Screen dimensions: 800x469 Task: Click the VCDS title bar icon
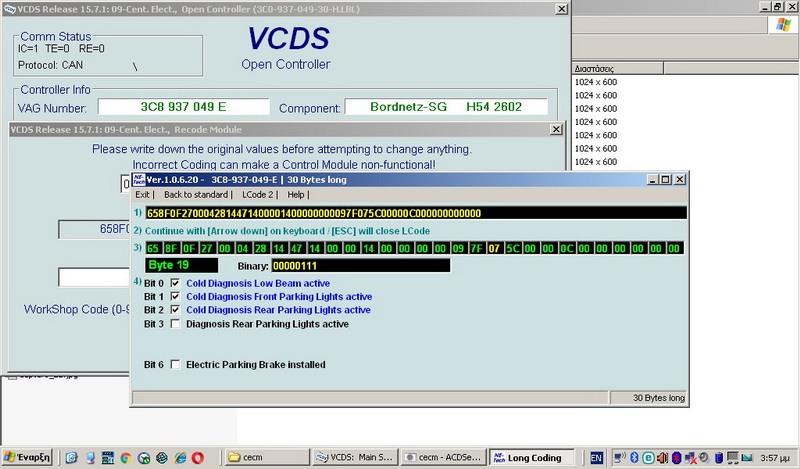click(x=9, y=9)
